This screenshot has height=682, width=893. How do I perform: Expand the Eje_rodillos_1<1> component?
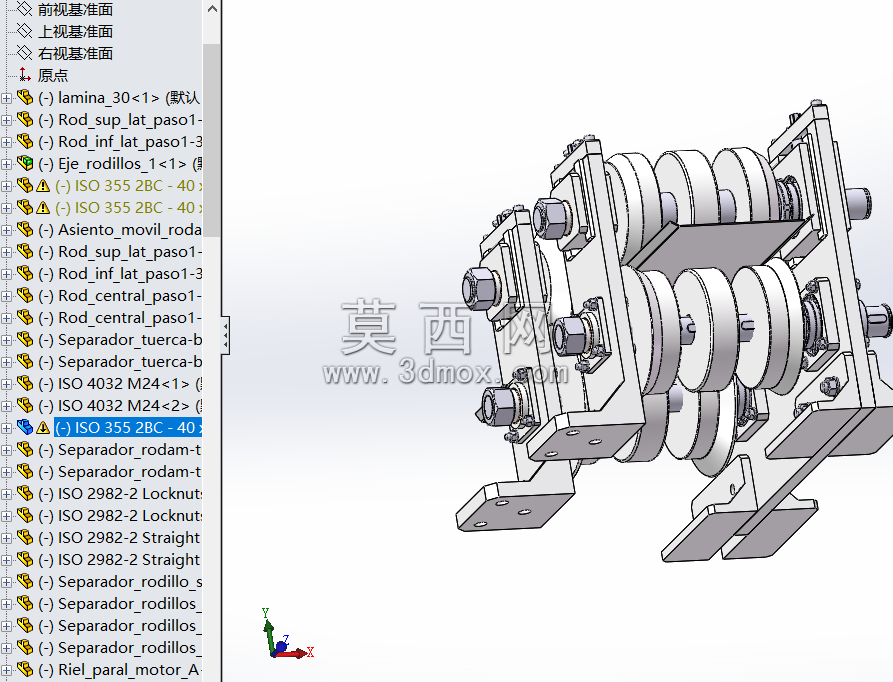6,165
